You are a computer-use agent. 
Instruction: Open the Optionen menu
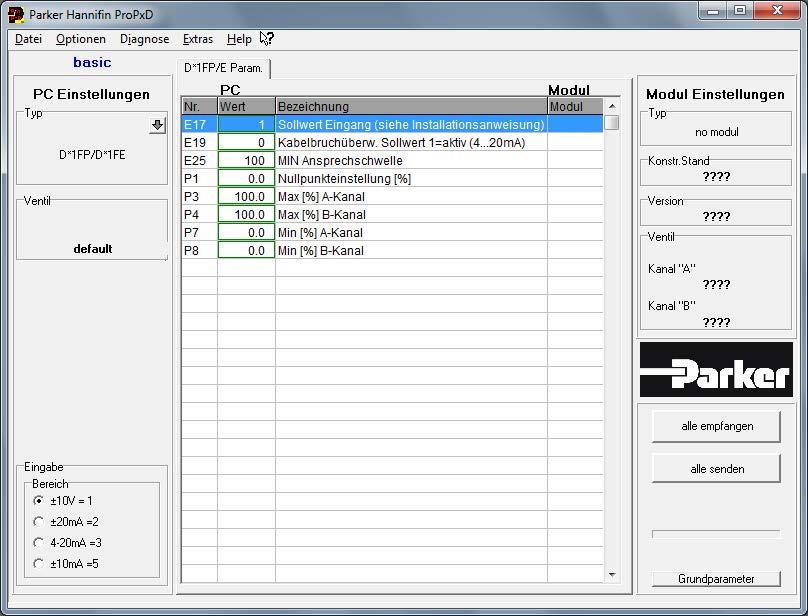click(81, 39)
